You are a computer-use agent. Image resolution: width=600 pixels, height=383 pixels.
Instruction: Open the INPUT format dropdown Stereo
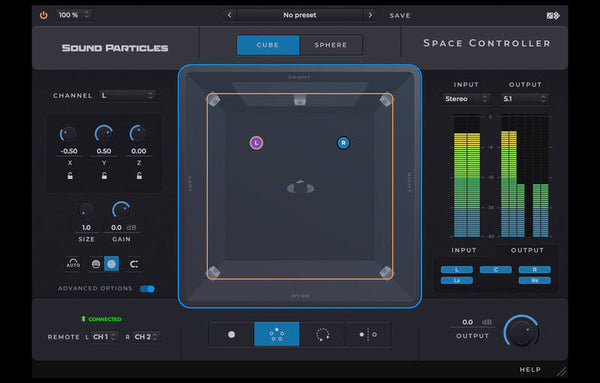point(466,99)
